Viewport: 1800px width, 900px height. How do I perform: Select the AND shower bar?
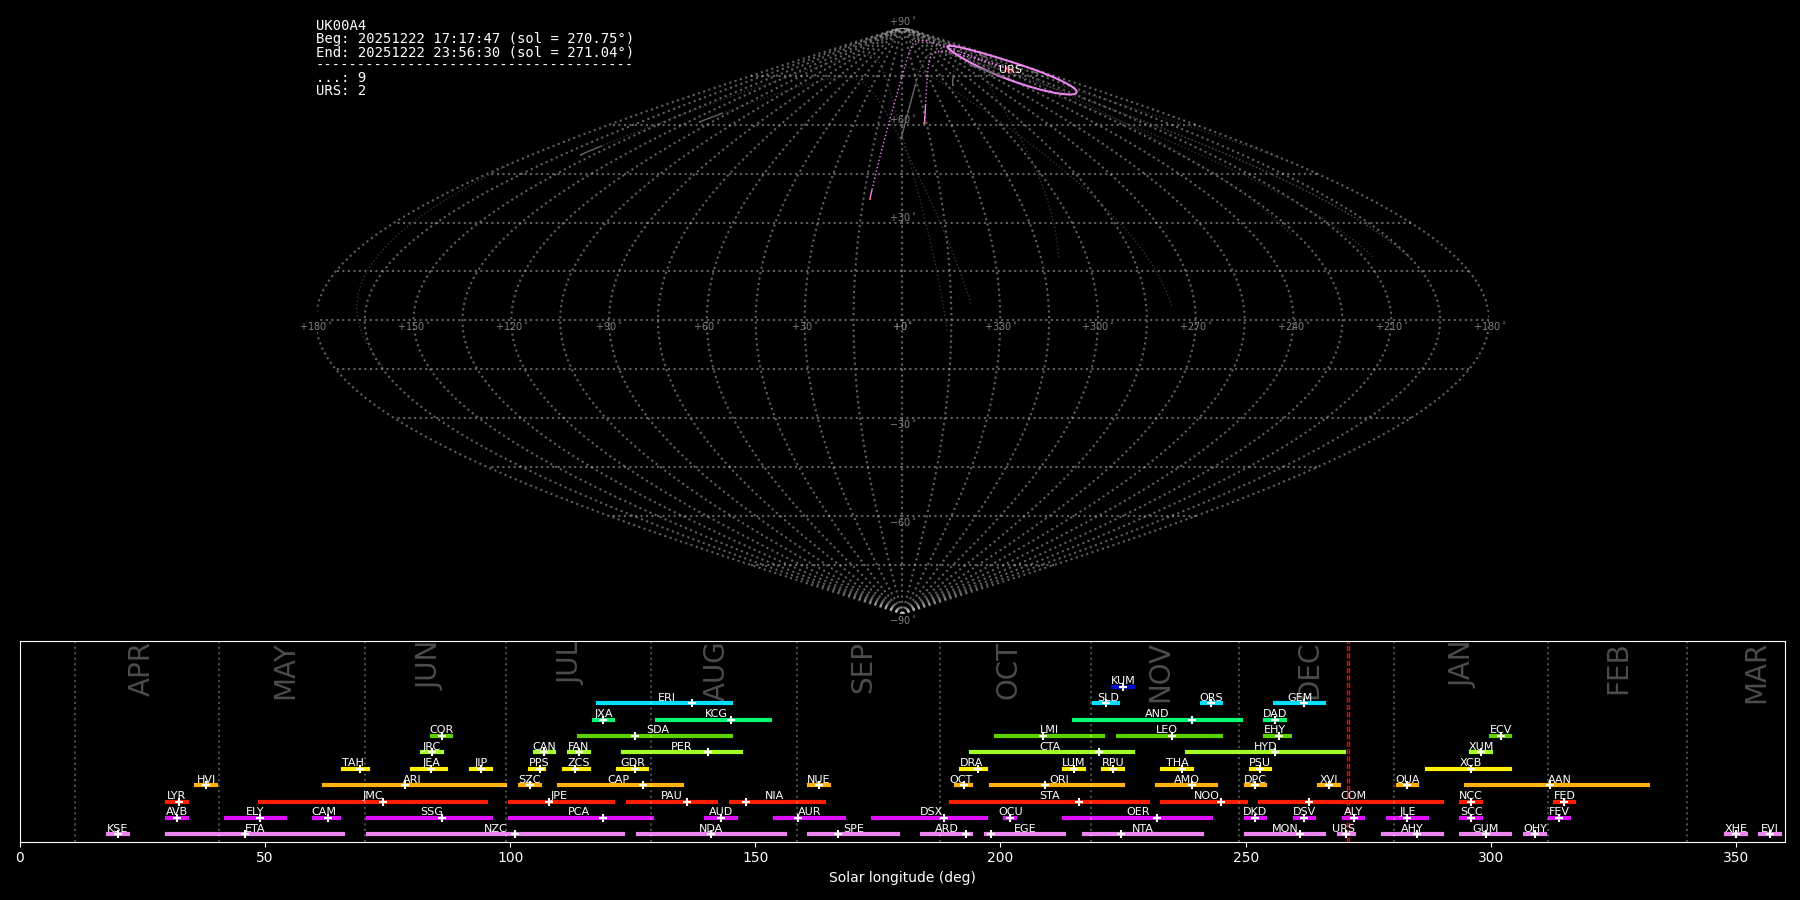(1157, 719)
